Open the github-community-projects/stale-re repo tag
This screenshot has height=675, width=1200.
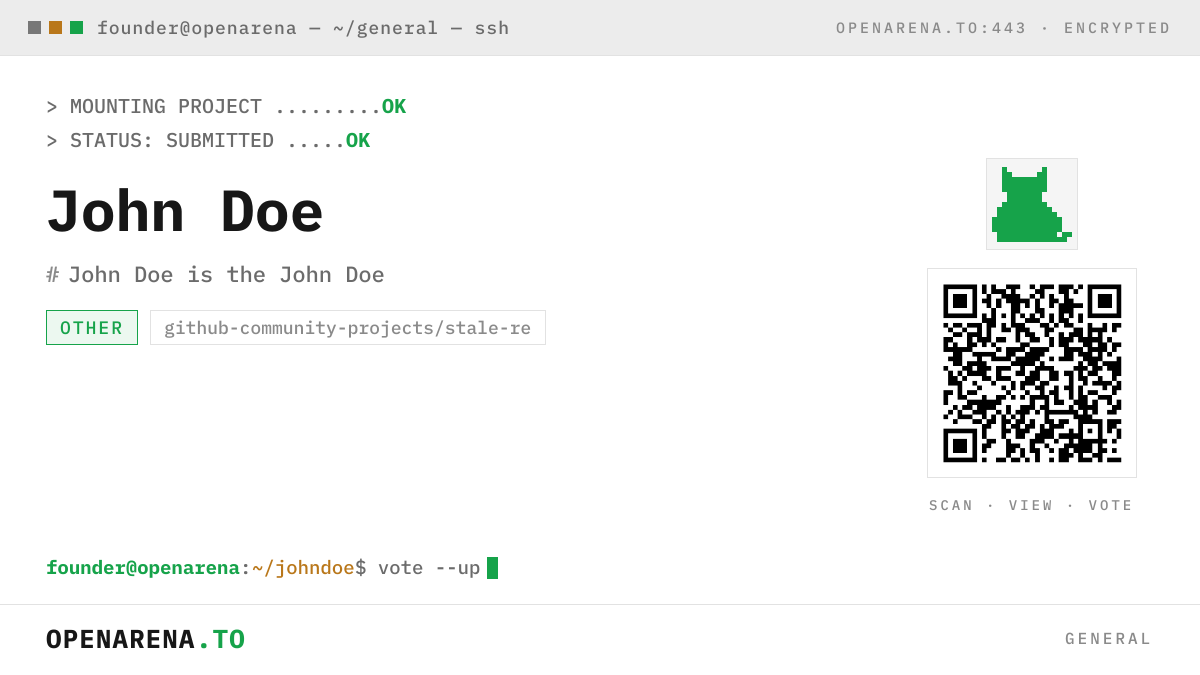pyautogui.click(x=348, y=328)
